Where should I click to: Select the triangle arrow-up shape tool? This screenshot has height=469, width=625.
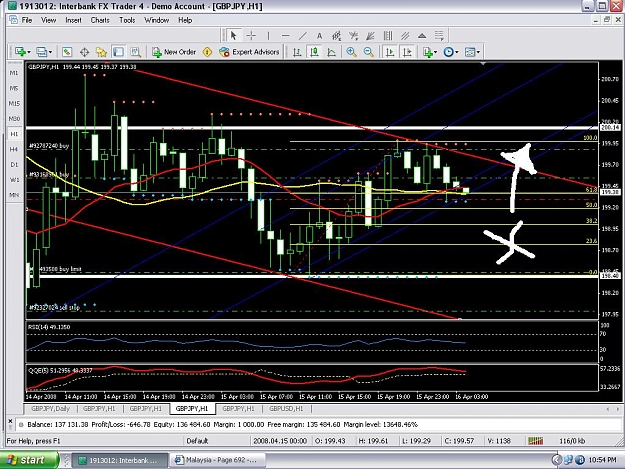(422, 36)
